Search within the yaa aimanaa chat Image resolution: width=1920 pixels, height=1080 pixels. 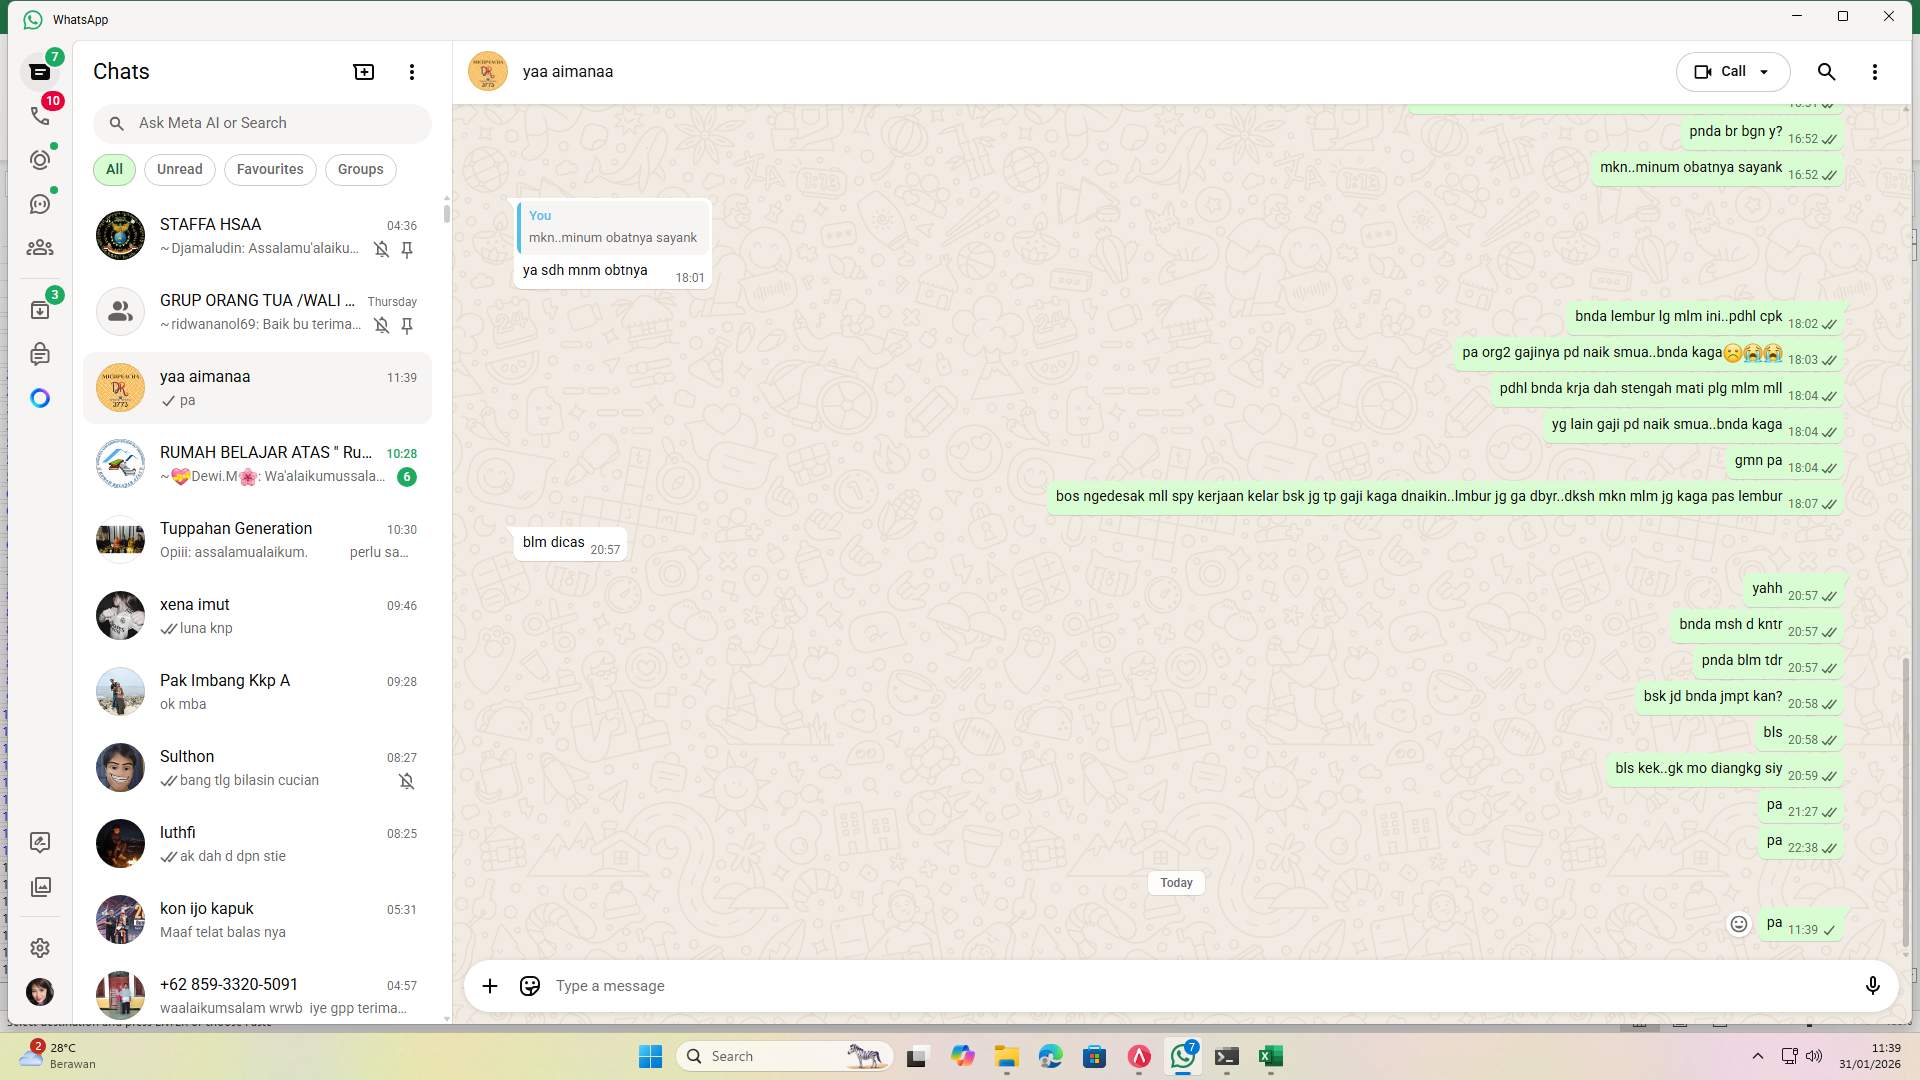click(1826, 71)
